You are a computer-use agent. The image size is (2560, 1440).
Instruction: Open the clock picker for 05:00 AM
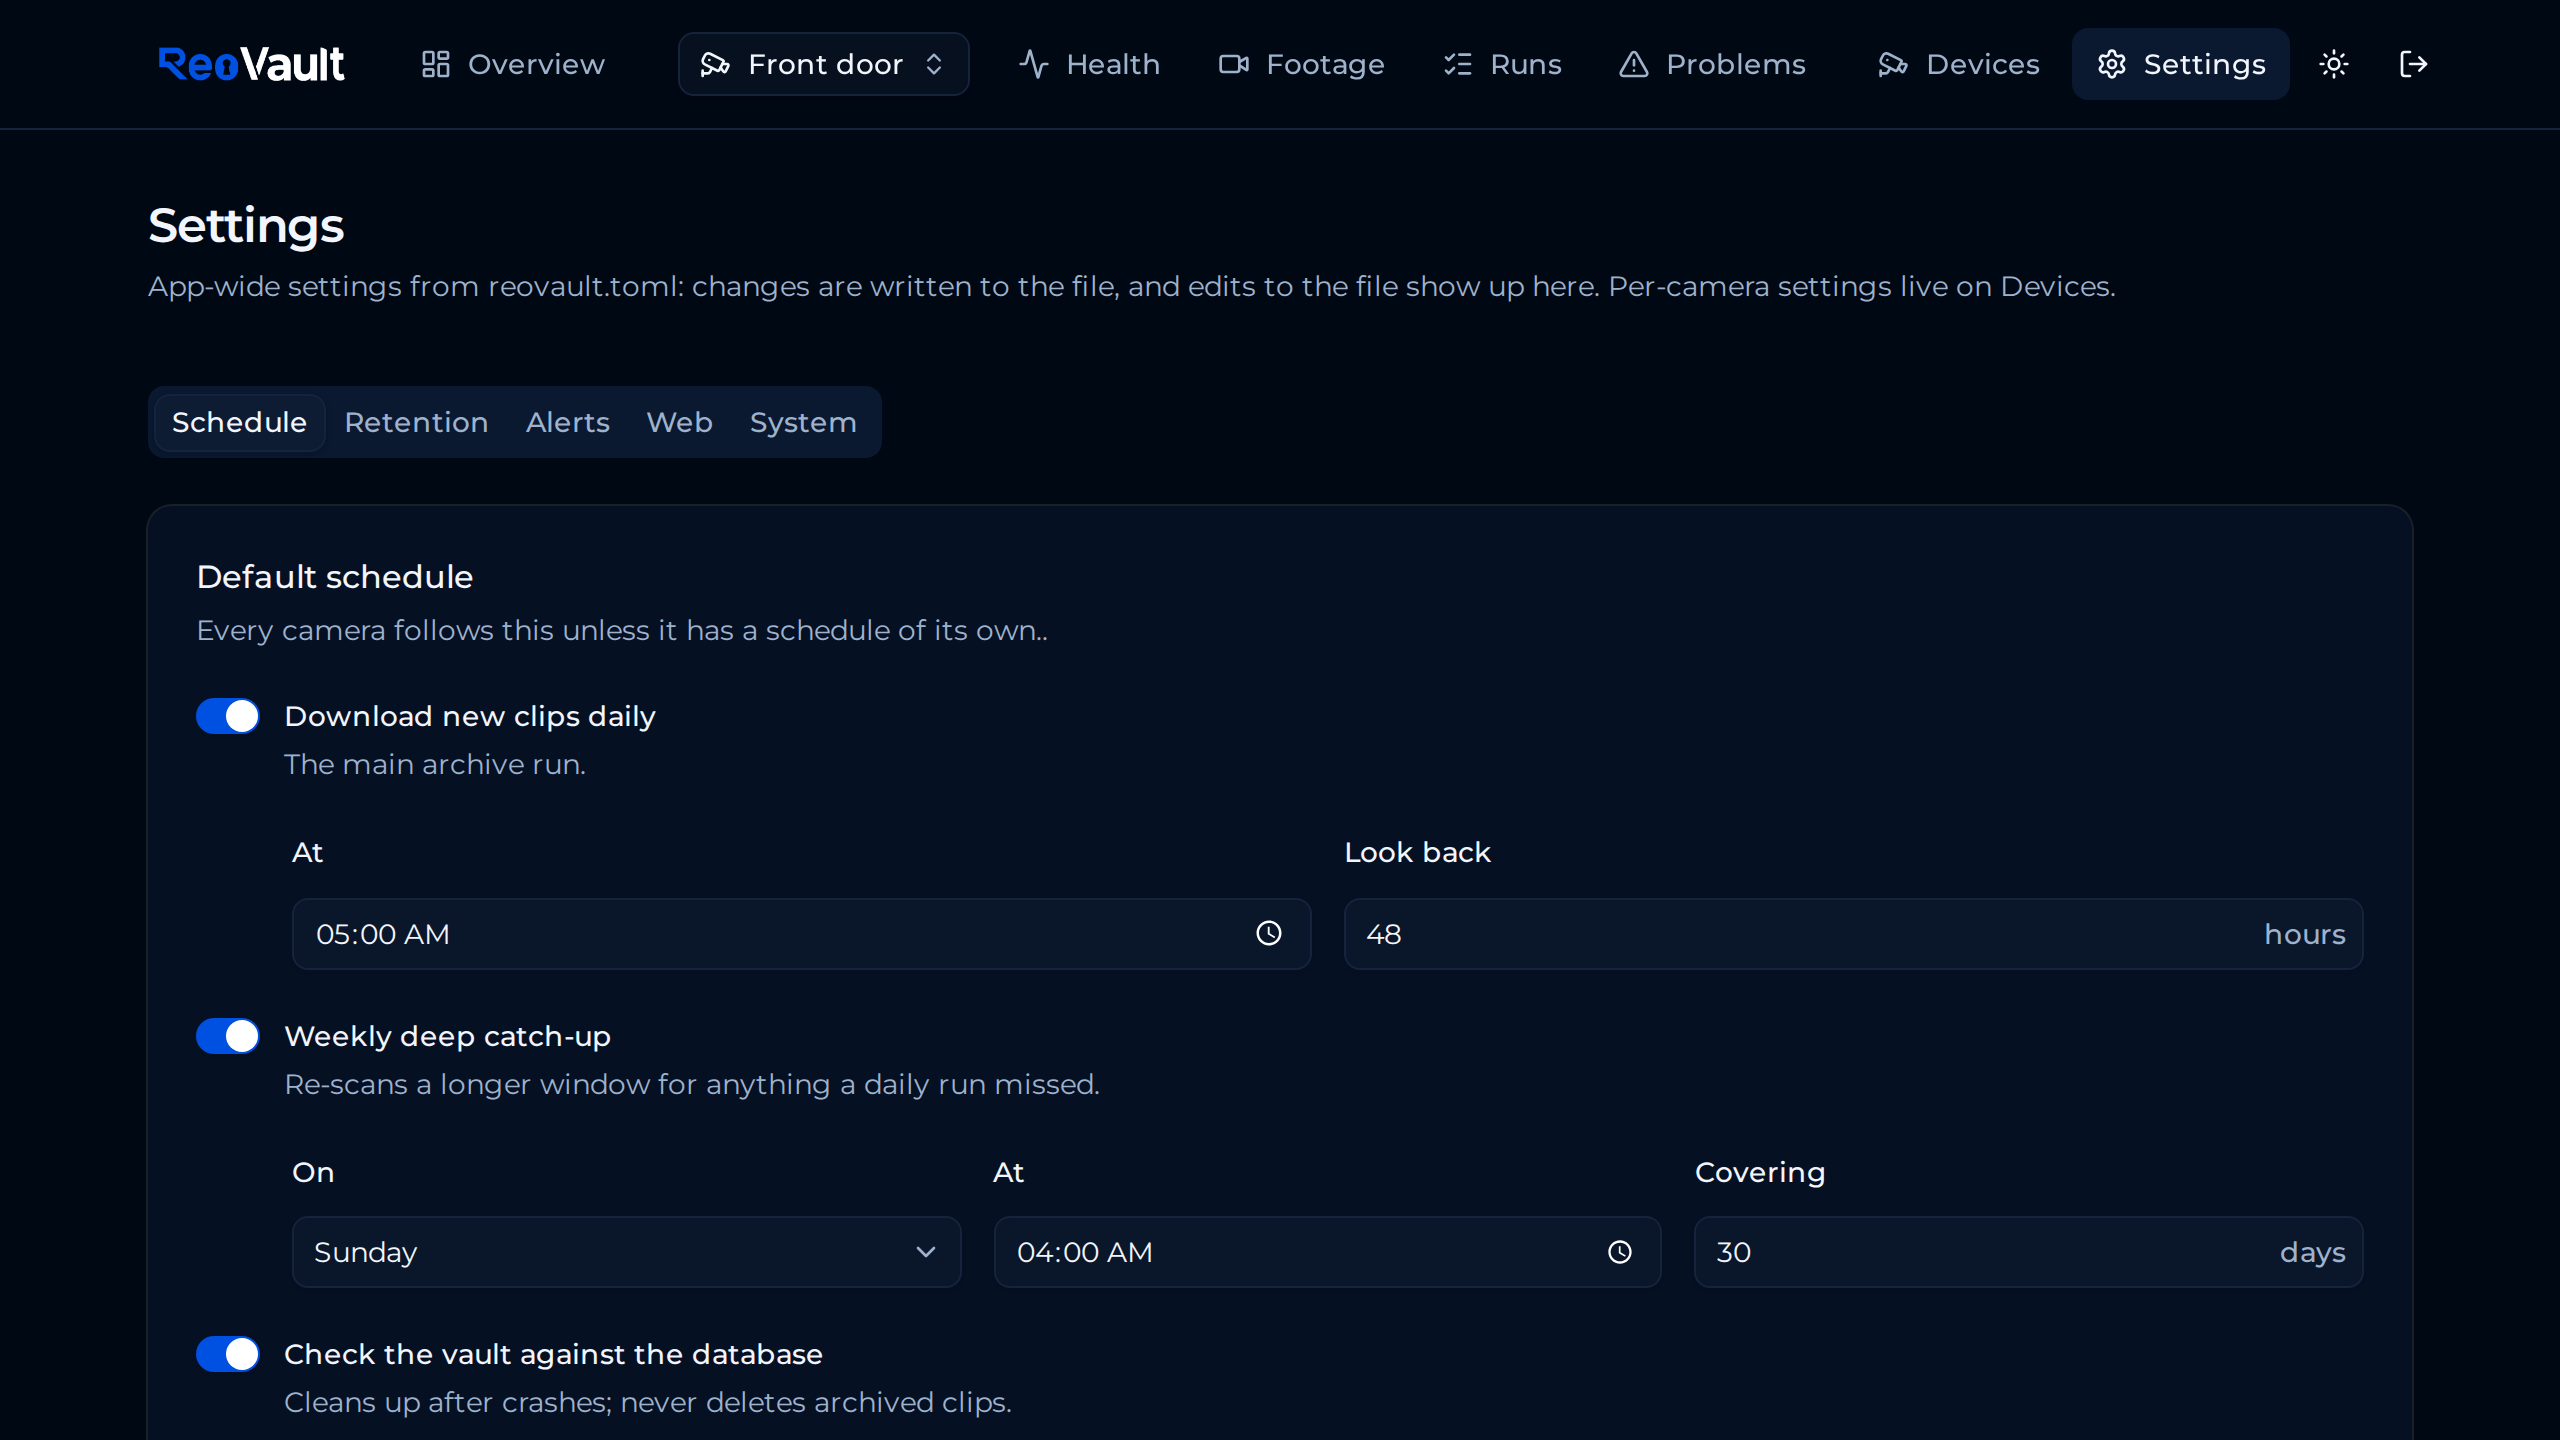coord(1269,933)
